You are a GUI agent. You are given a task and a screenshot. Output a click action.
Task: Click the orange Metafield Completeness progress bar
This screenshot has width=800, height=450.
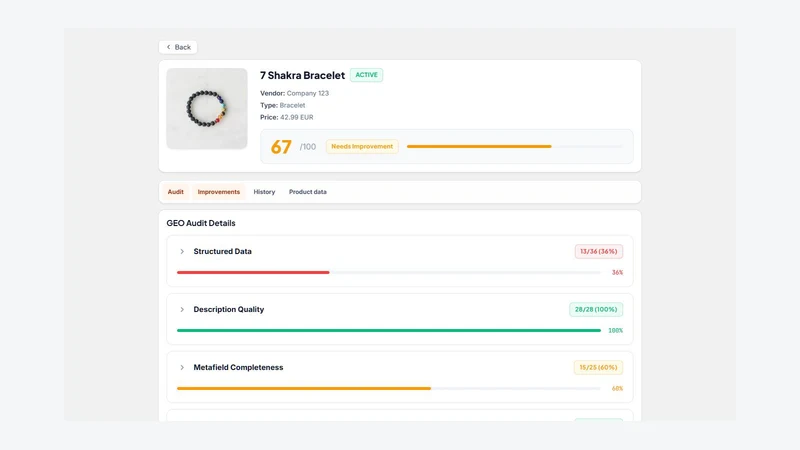(x=389, y=388)
